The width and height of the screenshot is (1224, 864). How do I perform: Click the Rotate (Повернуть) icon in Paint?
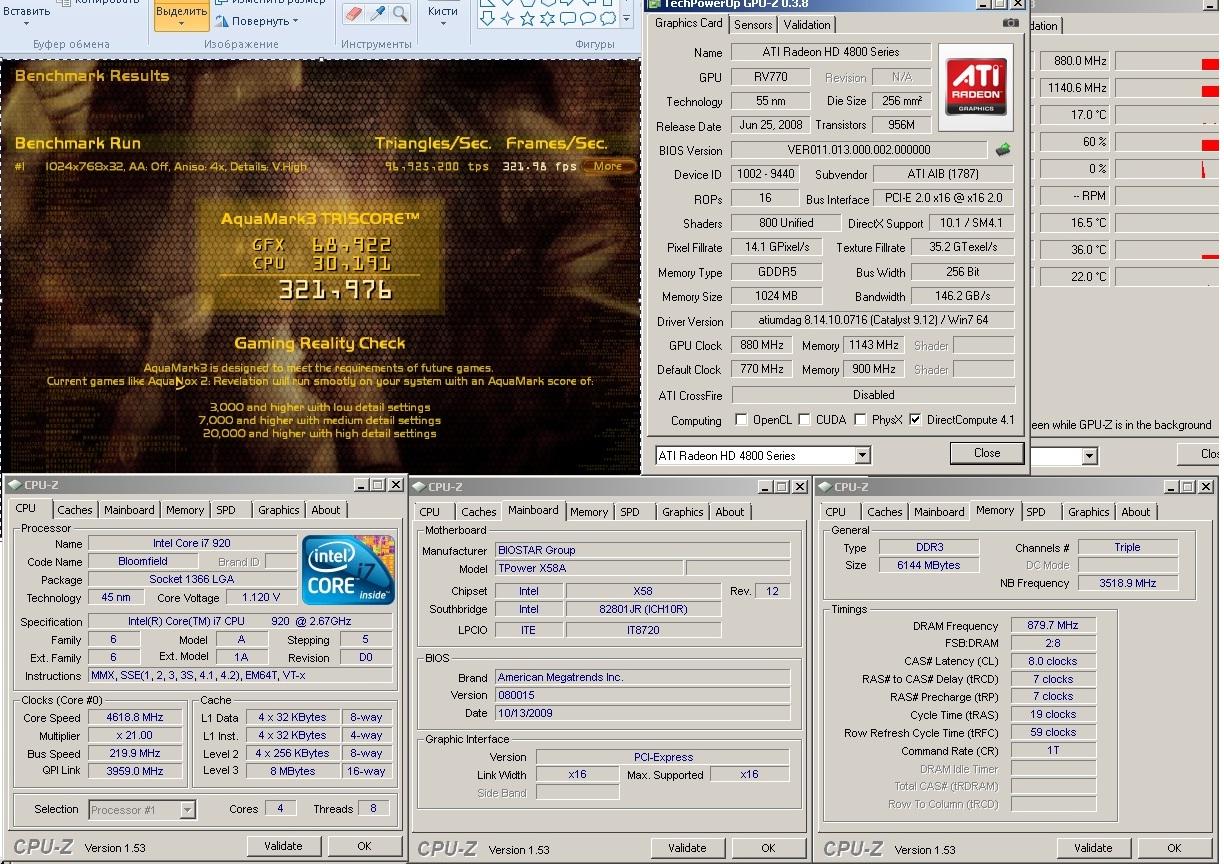[221, 21]
